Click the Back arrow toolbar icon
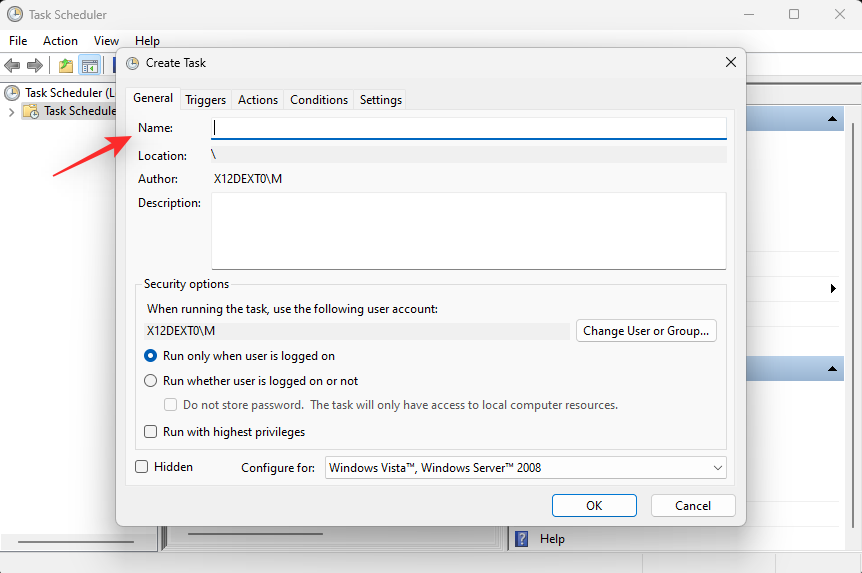This screenshot has width=862, height=573. (x=12, y=66)
